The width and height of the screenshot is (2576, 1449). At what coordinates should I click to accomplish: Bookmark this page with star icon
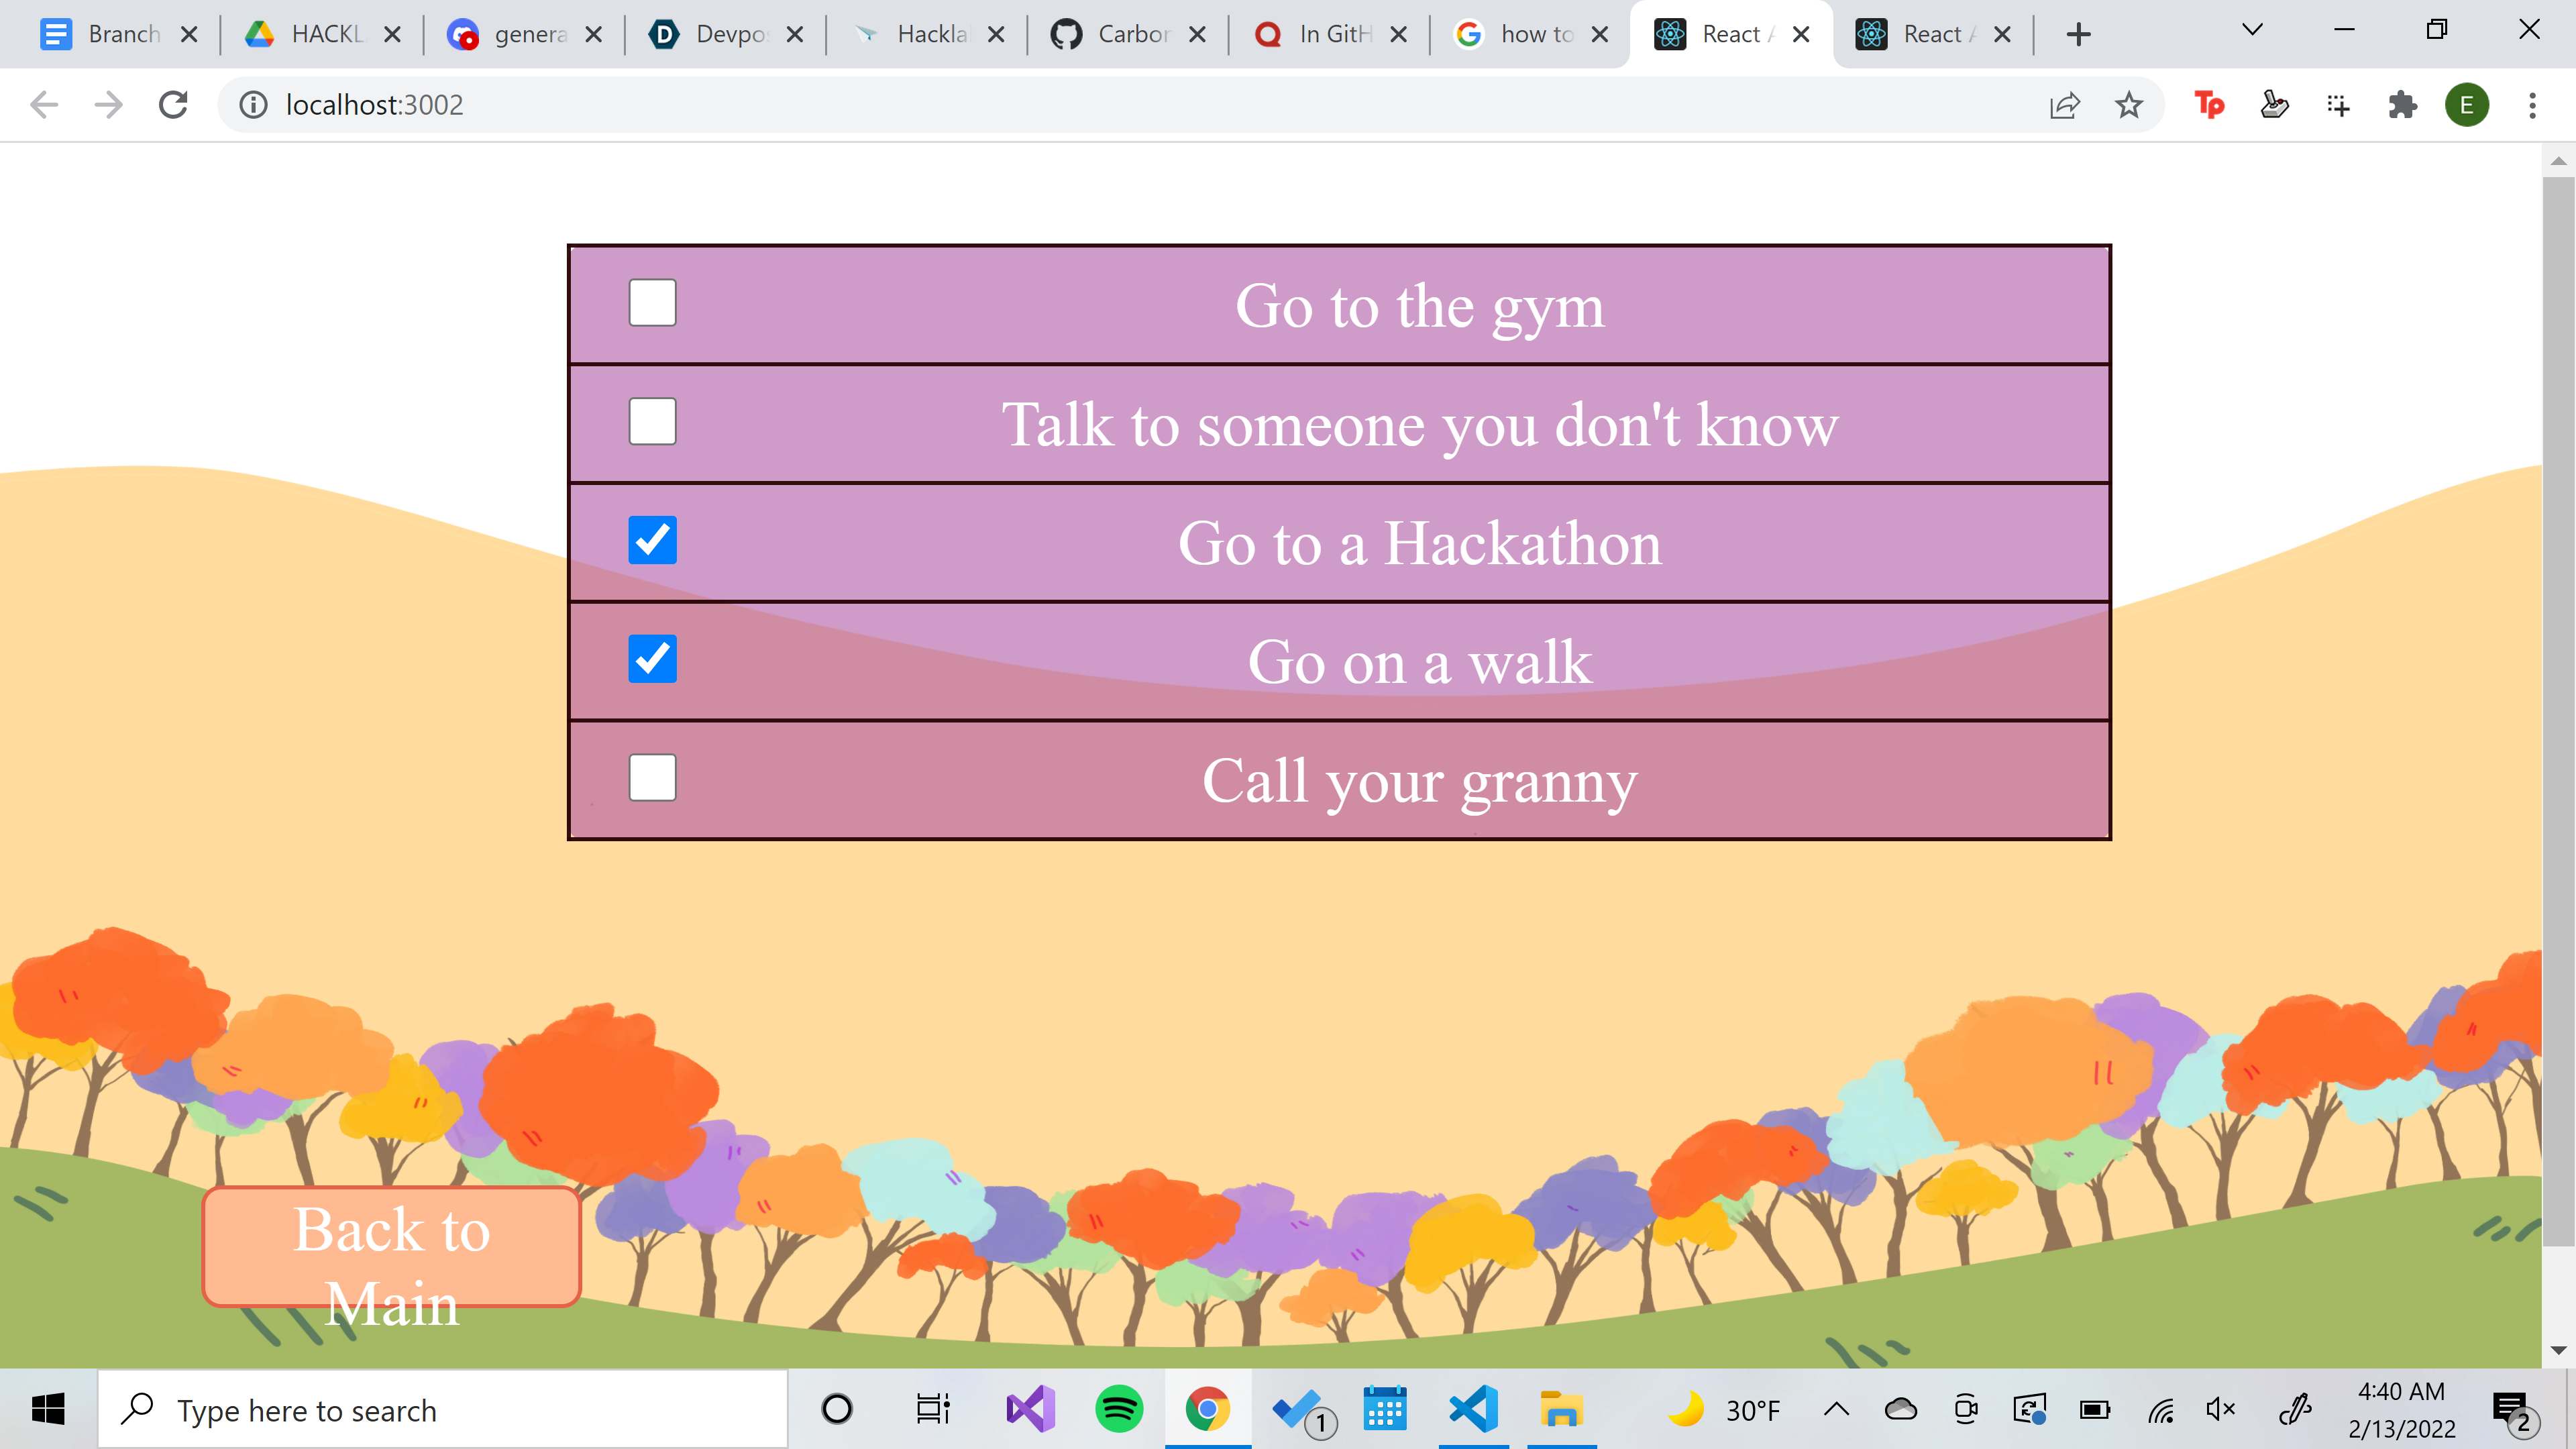(2129, 105)
